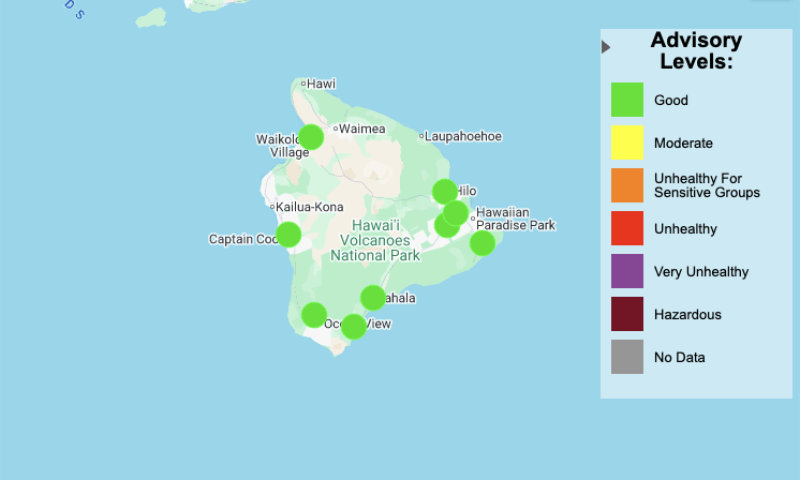Image resolution: width=800 pixels, height=480 pixels.
Task: Click the Hawaiian Paradise Park label
Action: click(515, 218)
